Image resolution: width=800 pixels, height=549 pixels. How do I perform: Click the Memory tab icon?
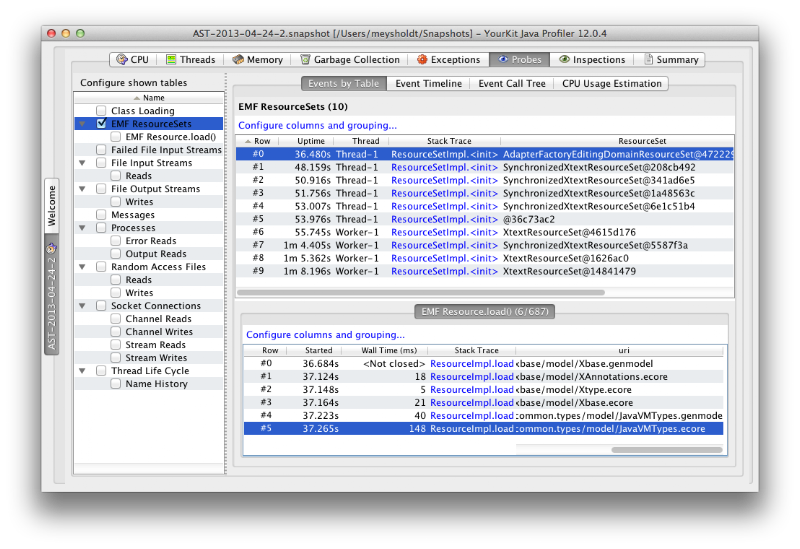(x=238, y=59)
